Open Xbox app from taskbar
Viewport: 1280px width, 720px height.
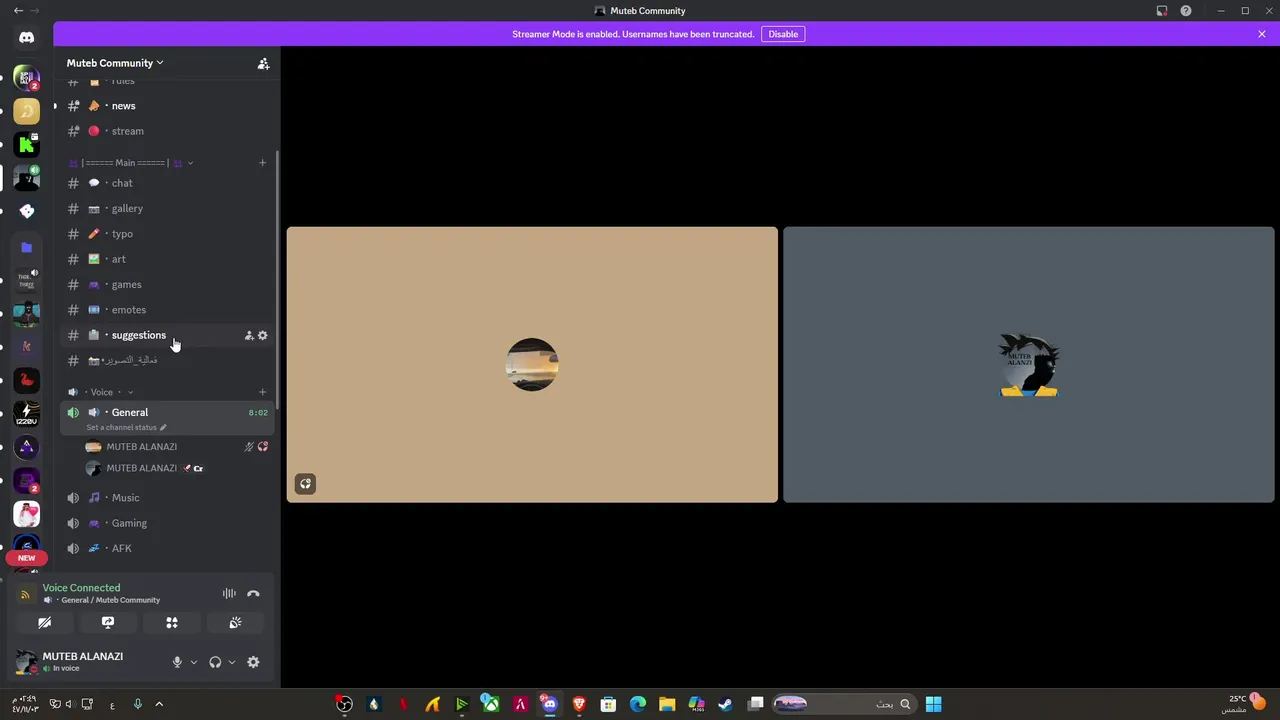pos(491,704)
